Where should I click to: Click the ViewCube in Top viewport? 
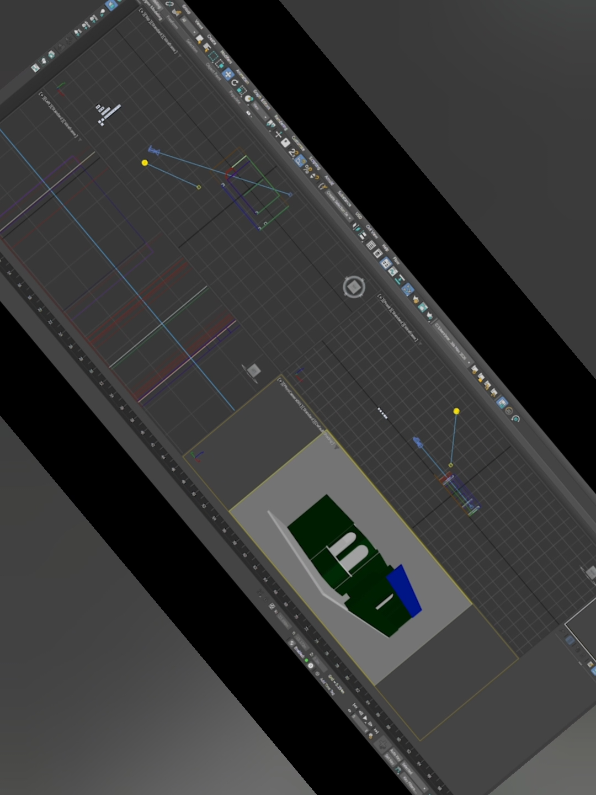(x=354, y=287)
